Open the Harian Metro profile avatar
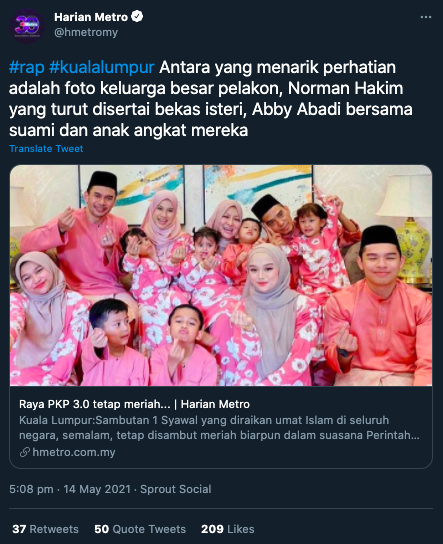Viewport: 443px width, 544px height. [x=27, y=26]
